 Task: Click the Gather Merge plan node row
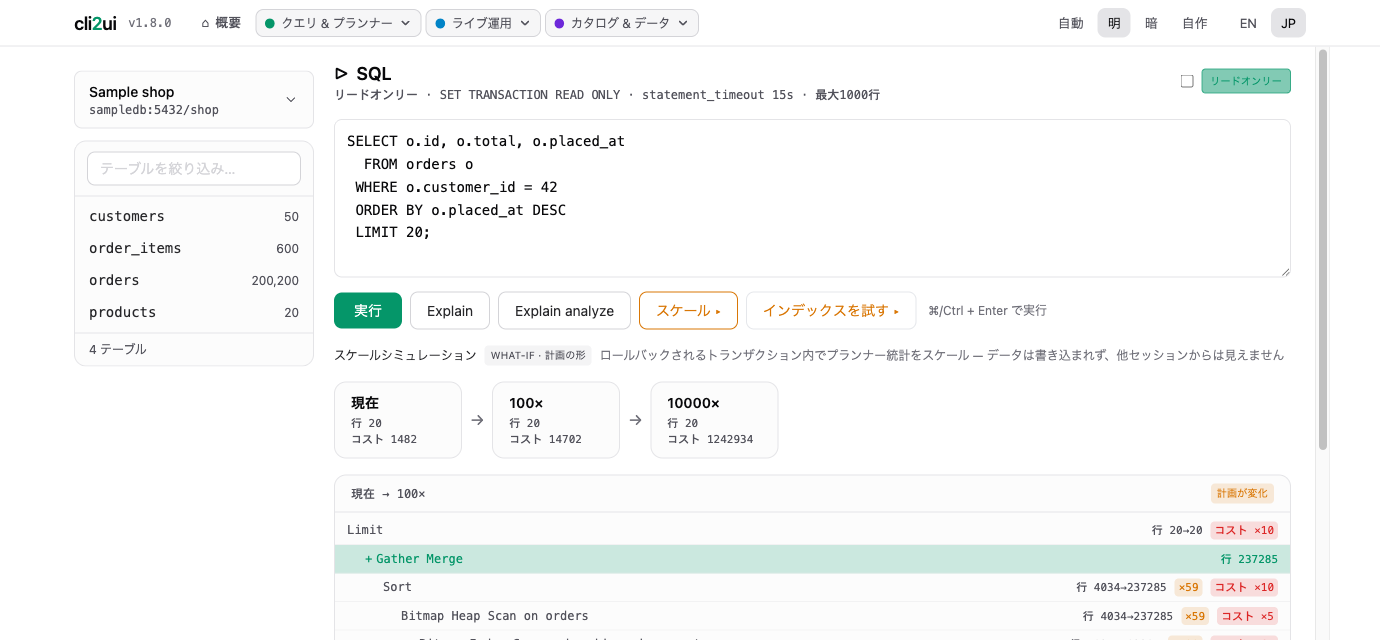812,559
